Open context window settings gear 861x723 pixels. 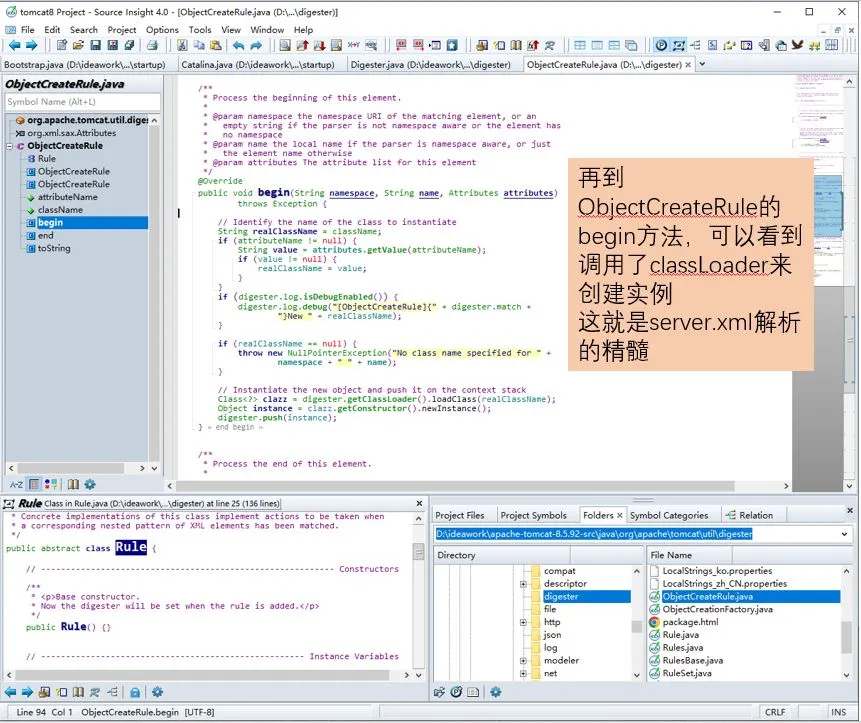point(158,692)
